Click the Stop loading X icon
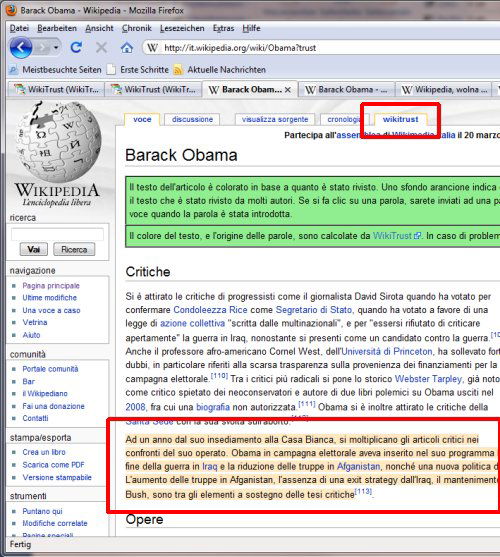Image resolution: width=500 pixels, height=557 pixels. 101,47
